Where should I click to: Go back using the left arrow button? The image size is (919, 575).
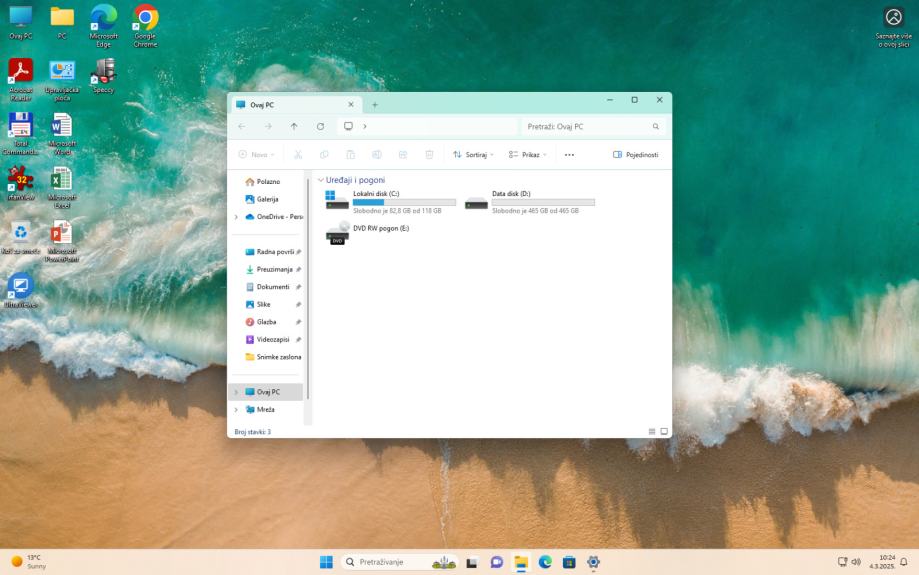coord(241,126)
